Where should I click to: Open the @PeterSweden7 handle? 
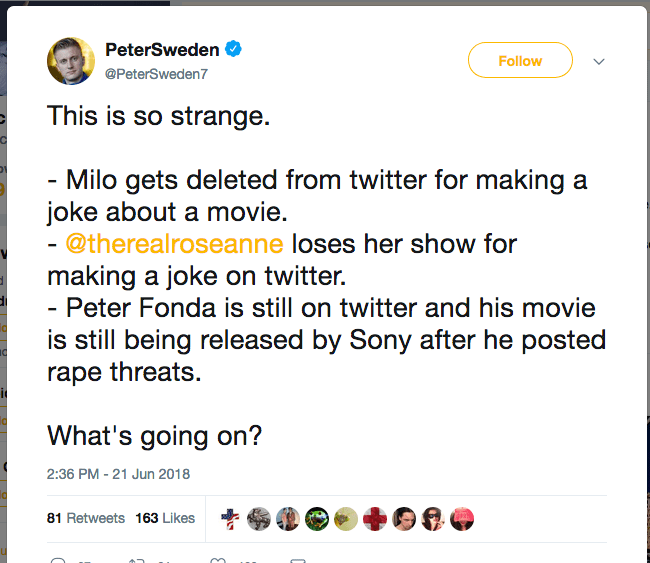155,73
